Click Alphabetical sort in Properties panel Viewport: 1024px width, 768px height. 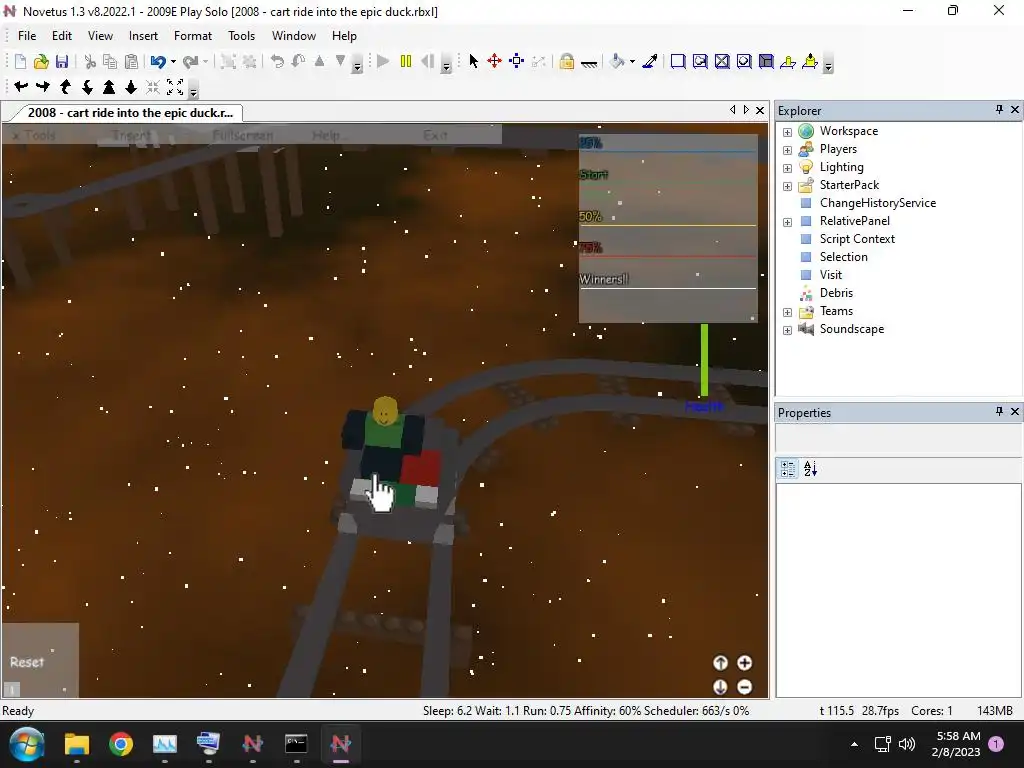pos(810,468)
